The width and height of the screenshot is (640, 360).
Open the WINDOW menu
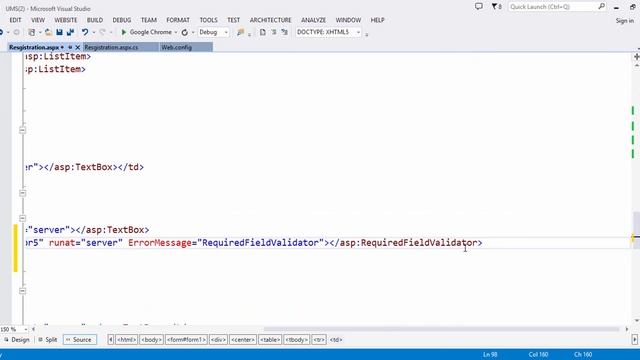click(348, 20)
